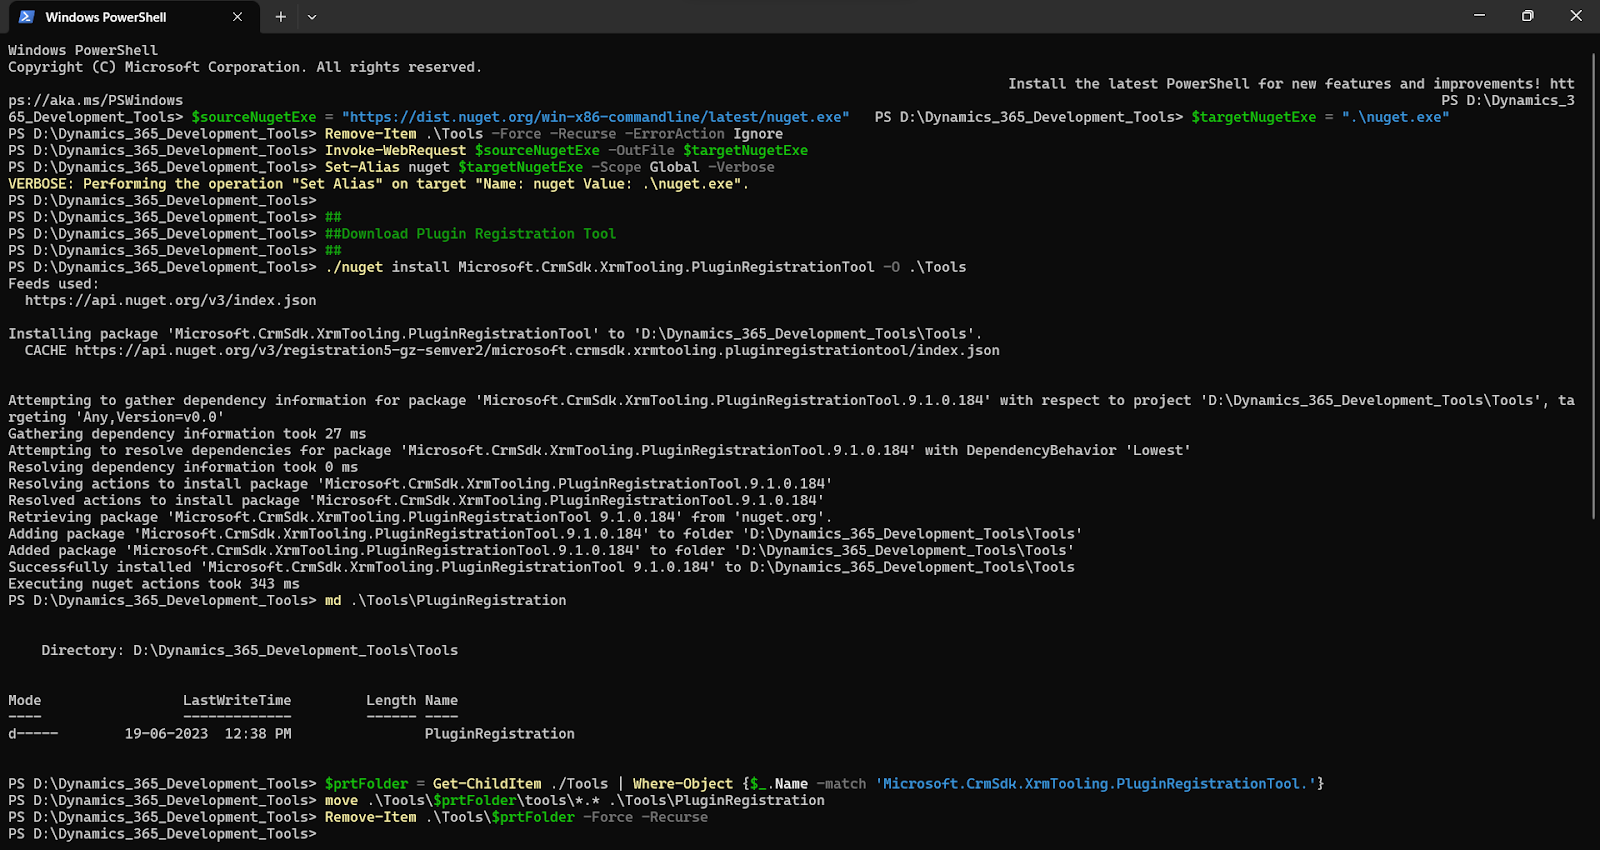Click "Resolving dependency information took 0 ms"

[x=183, y=467]
